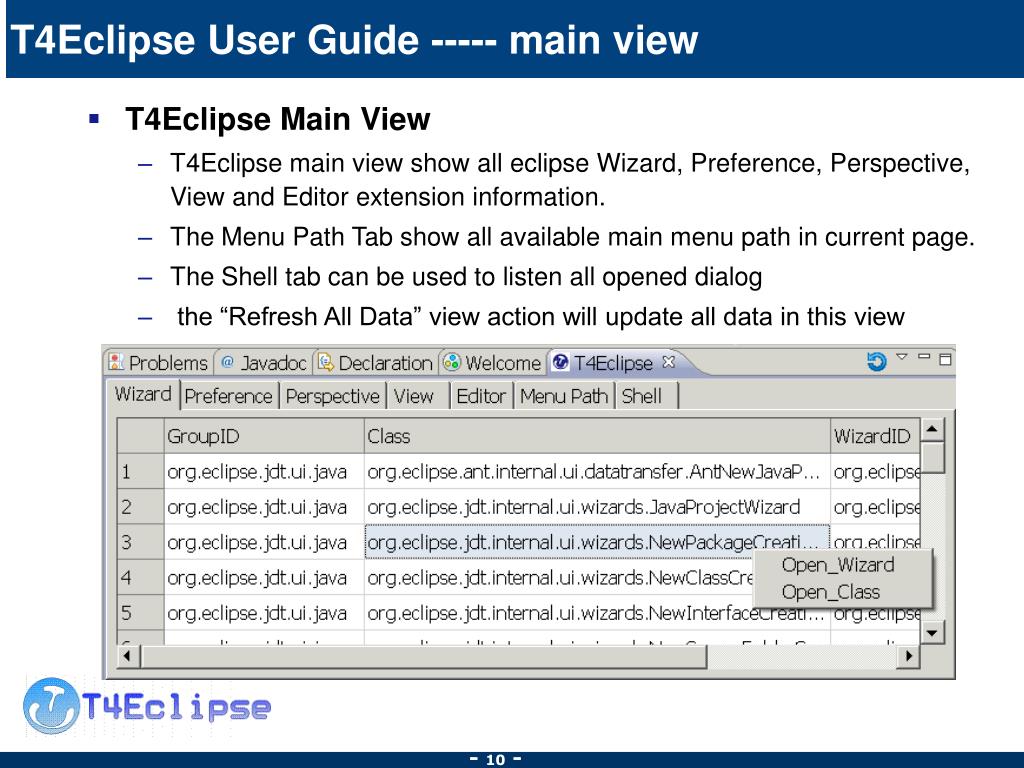The height and width of the screenshot is (768, 1024).
Task: Choose Open_Wizard from context menu
Action: pos(838,565)
